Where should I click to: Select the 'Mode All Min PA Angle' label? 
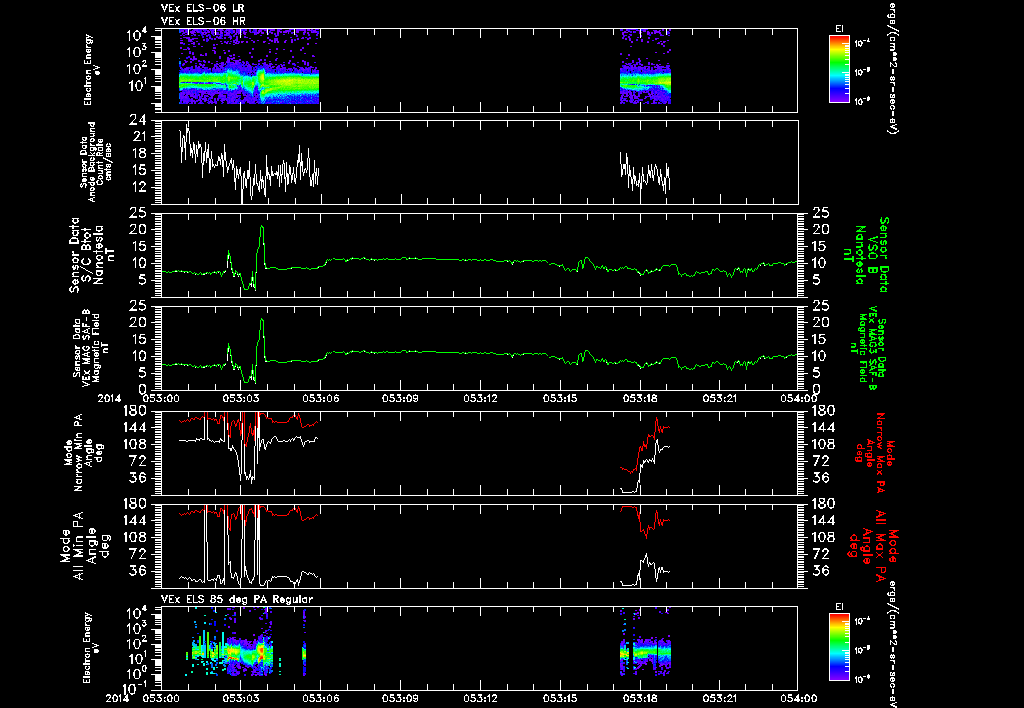coord(80,546)
